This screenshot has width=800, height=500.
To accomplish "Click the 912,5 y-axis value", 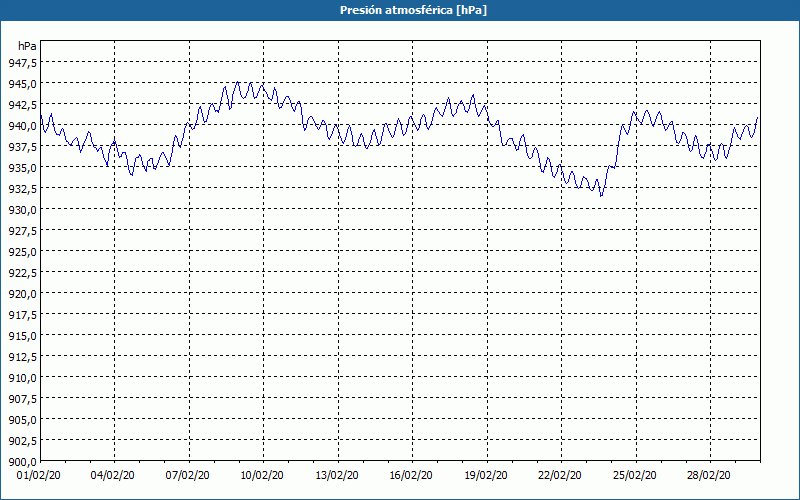I will coord(22,357).
